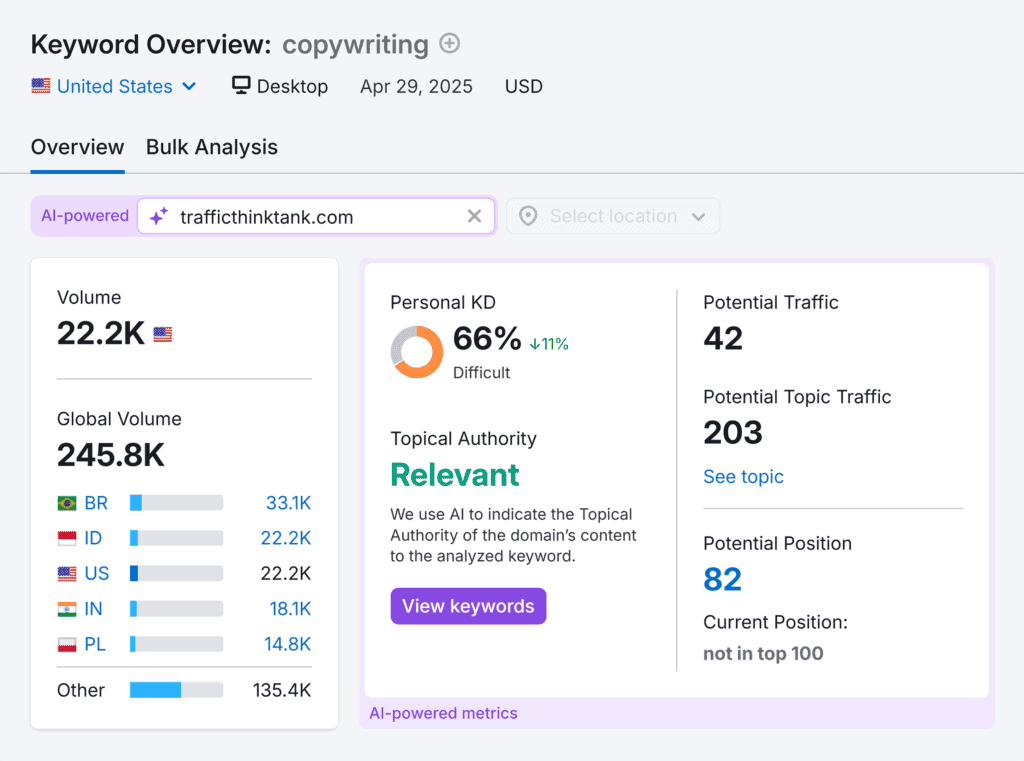
Task: Click the Brazil flag icon
Action: pos(67,503)
